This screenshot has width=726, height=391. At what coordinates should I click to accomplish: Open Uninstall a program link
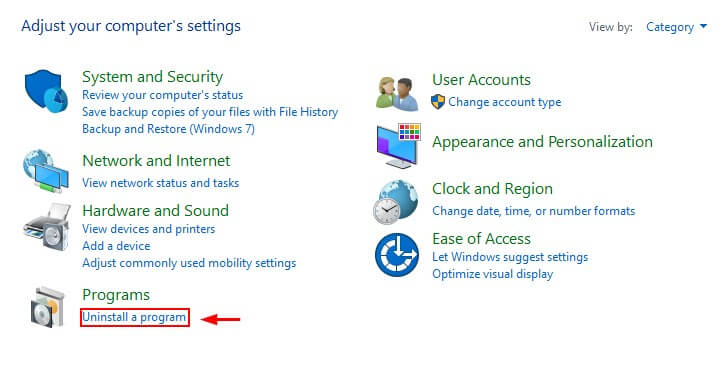(134, 317)
